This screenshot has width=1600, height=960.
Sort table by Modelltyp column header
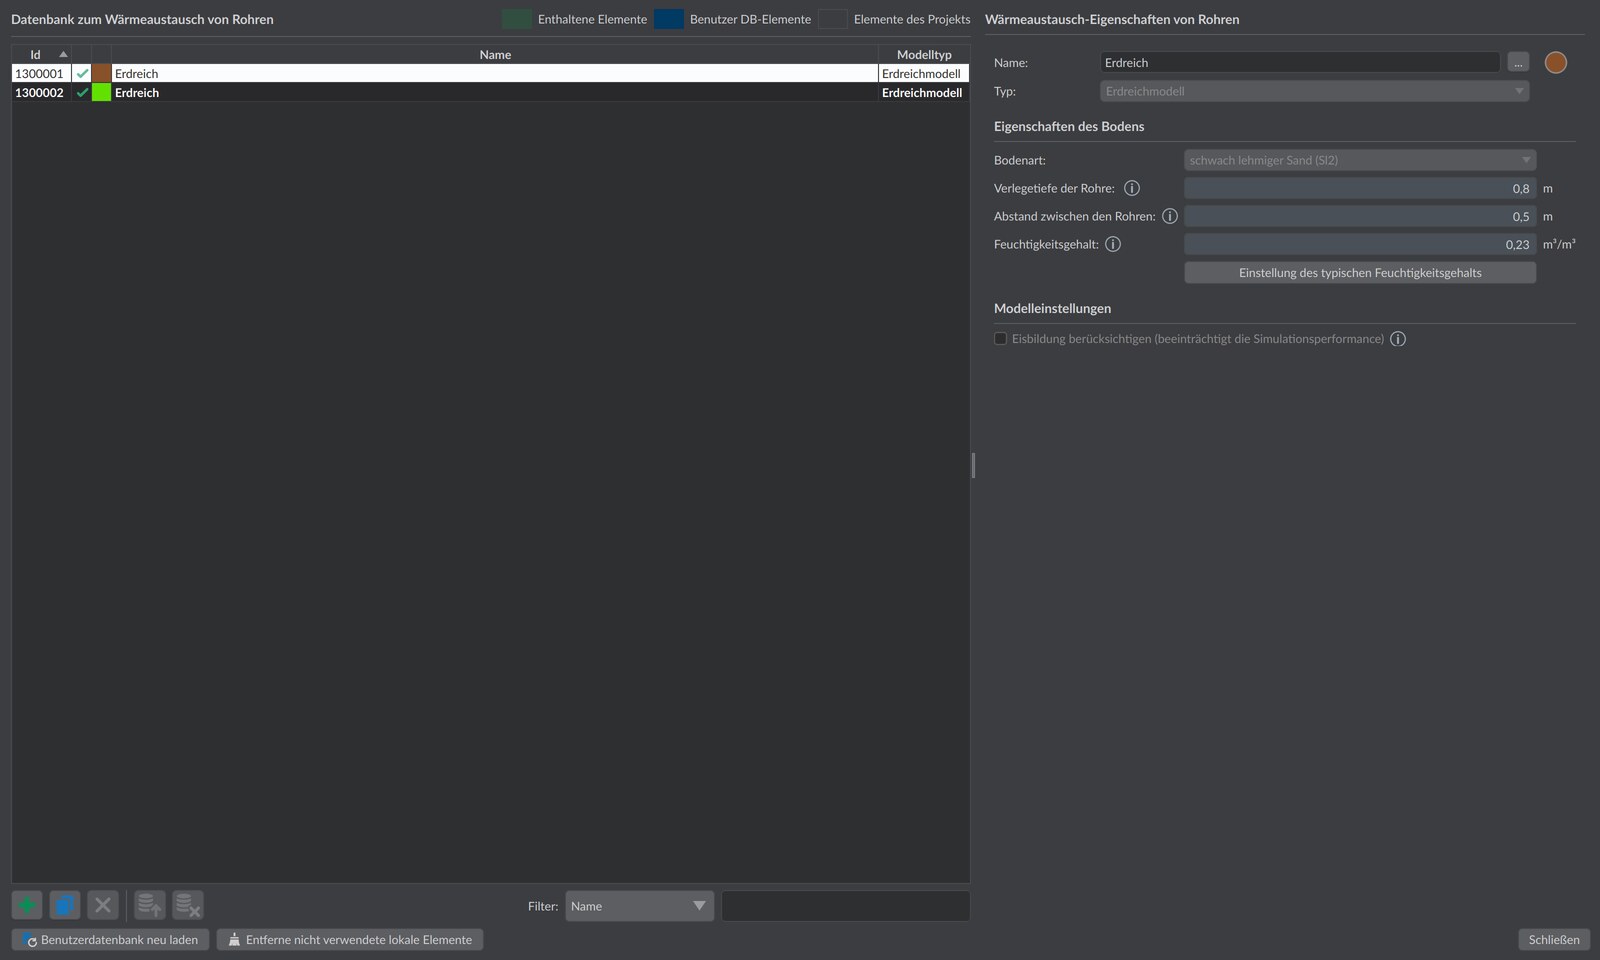coord(924,54)
